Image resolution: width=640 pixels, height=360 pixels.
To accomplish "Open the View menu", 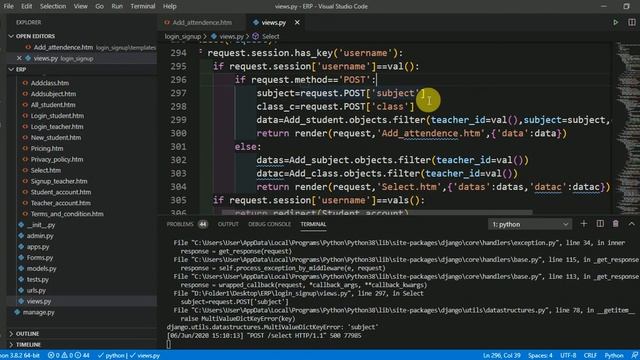I will click(80, 6).
